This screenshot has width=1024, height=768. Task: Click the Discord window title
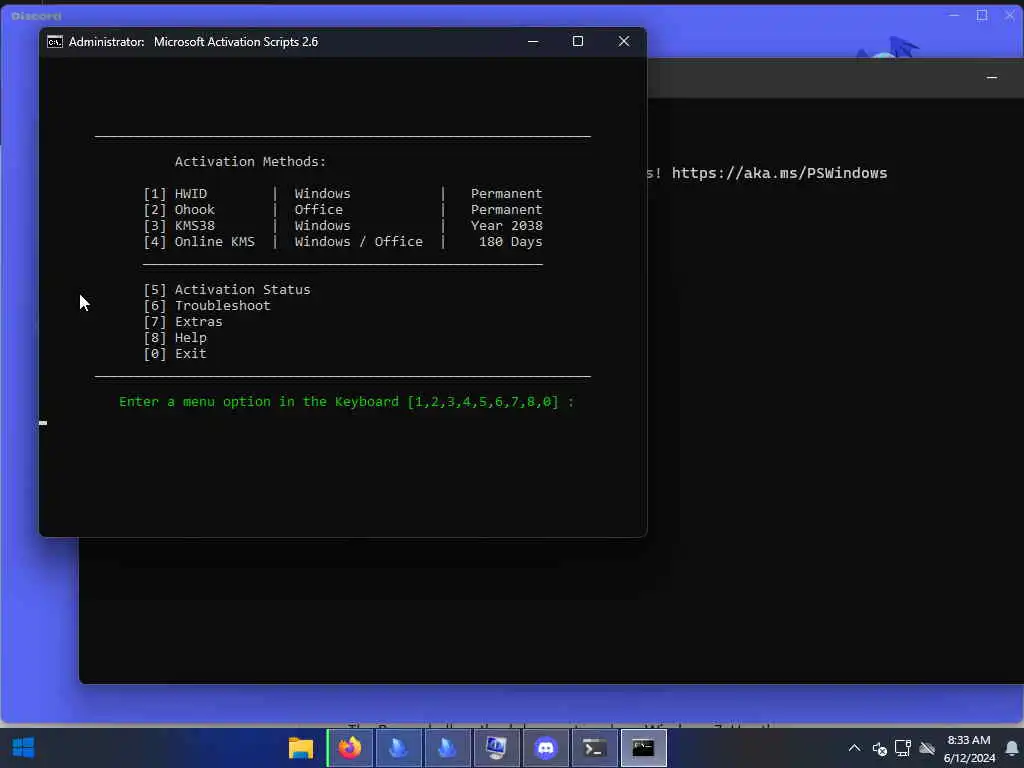tap(36, 16)
